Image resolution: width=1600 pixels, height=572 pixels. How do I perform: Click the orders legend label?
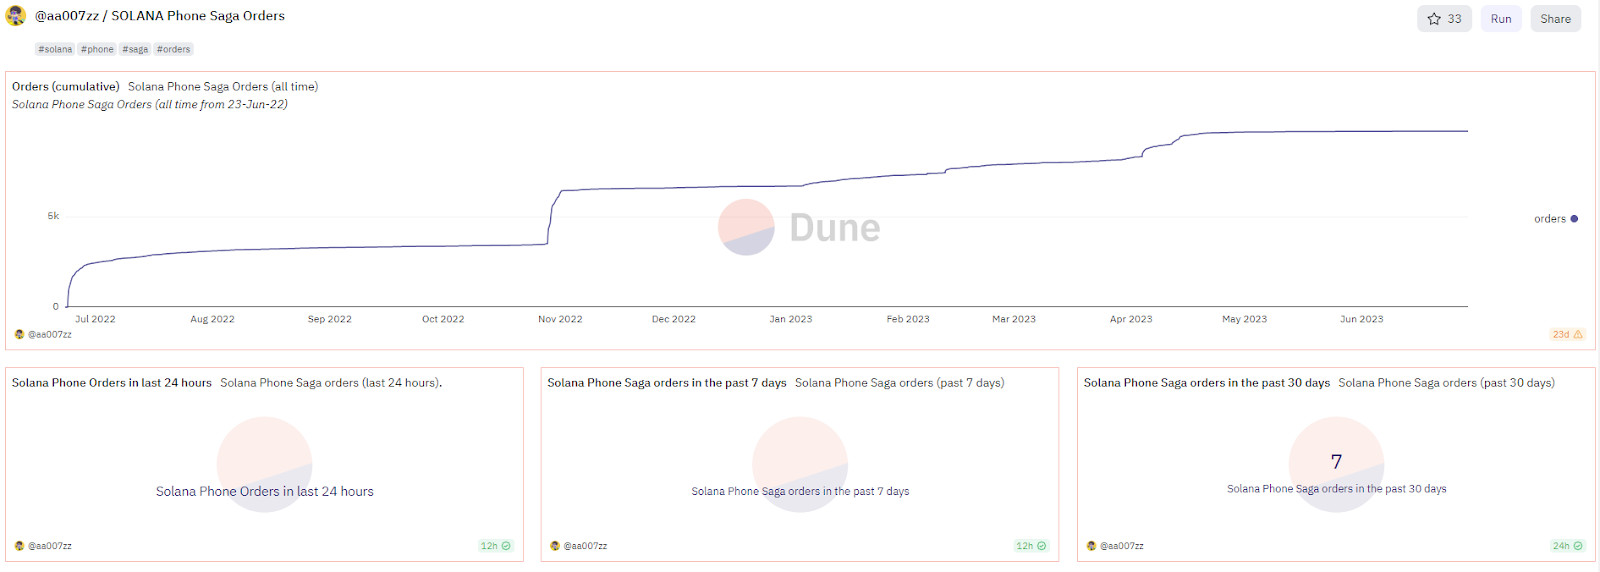pyautogui.click(x=1550, y=219)
